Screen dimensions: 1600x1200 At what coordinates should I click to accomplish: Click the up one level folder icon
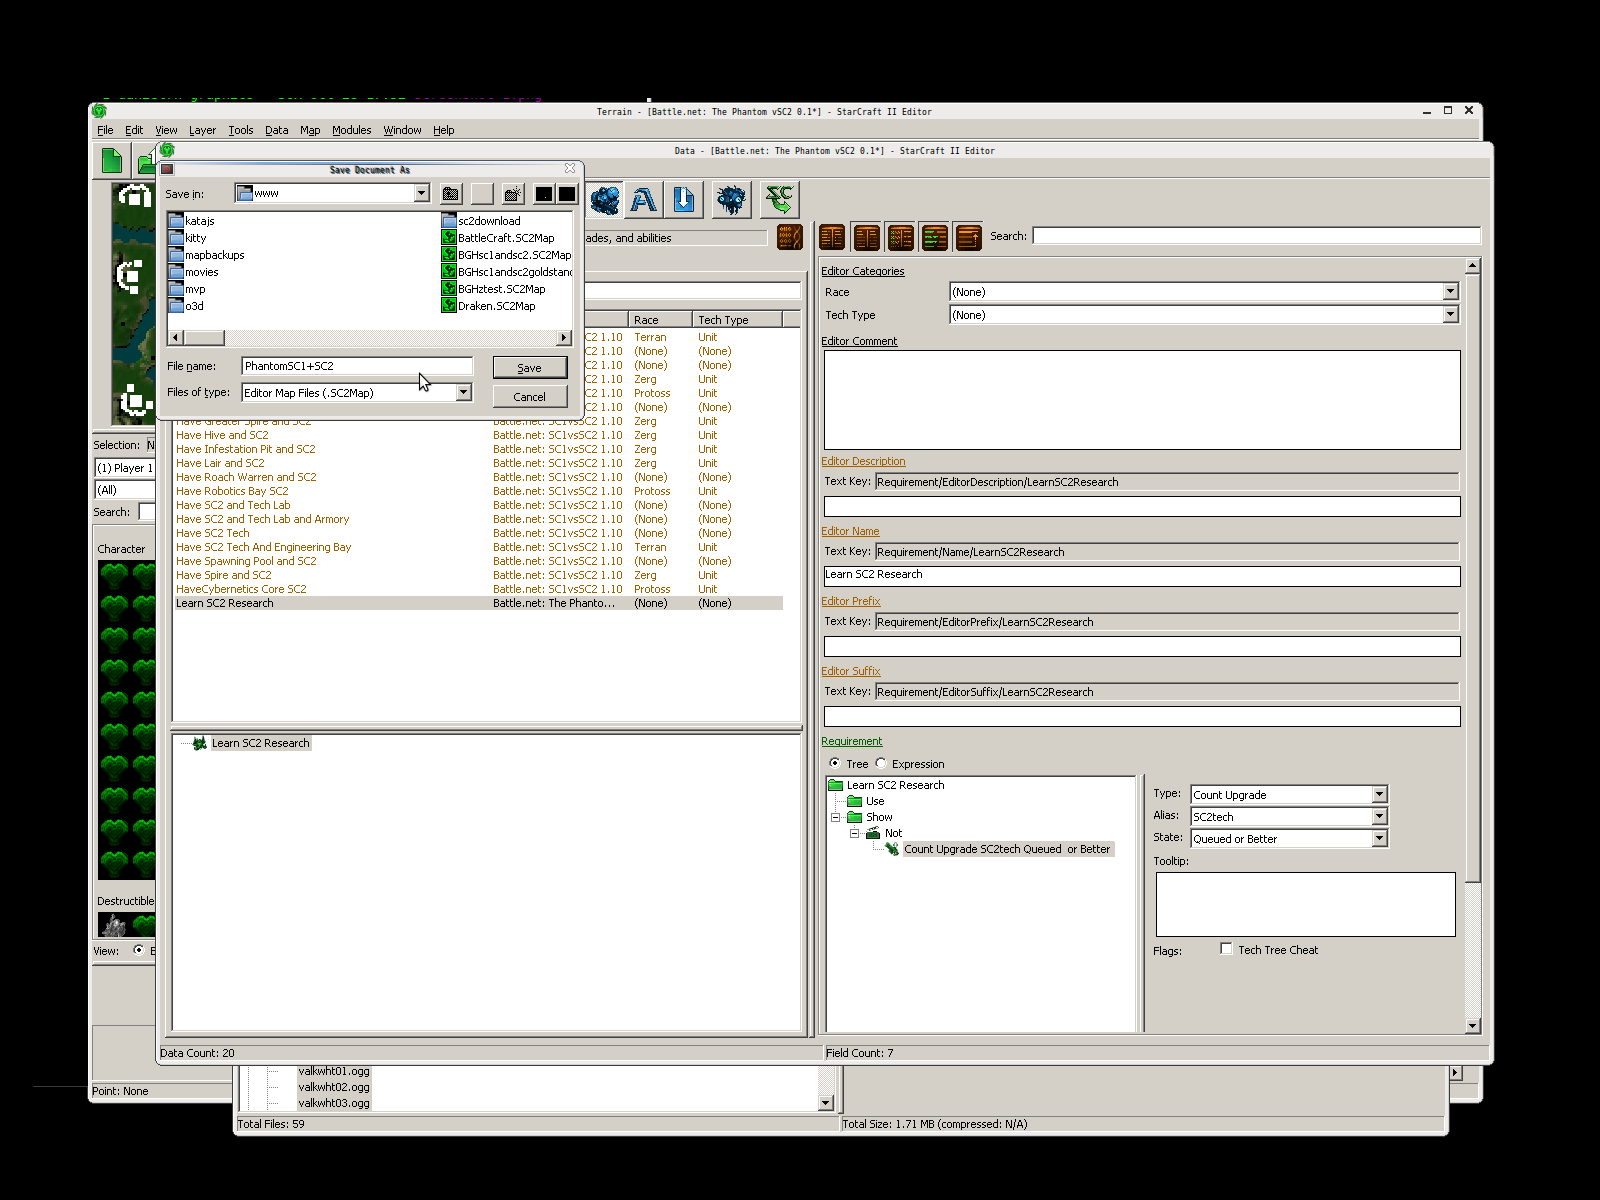(x=451, y=194)
